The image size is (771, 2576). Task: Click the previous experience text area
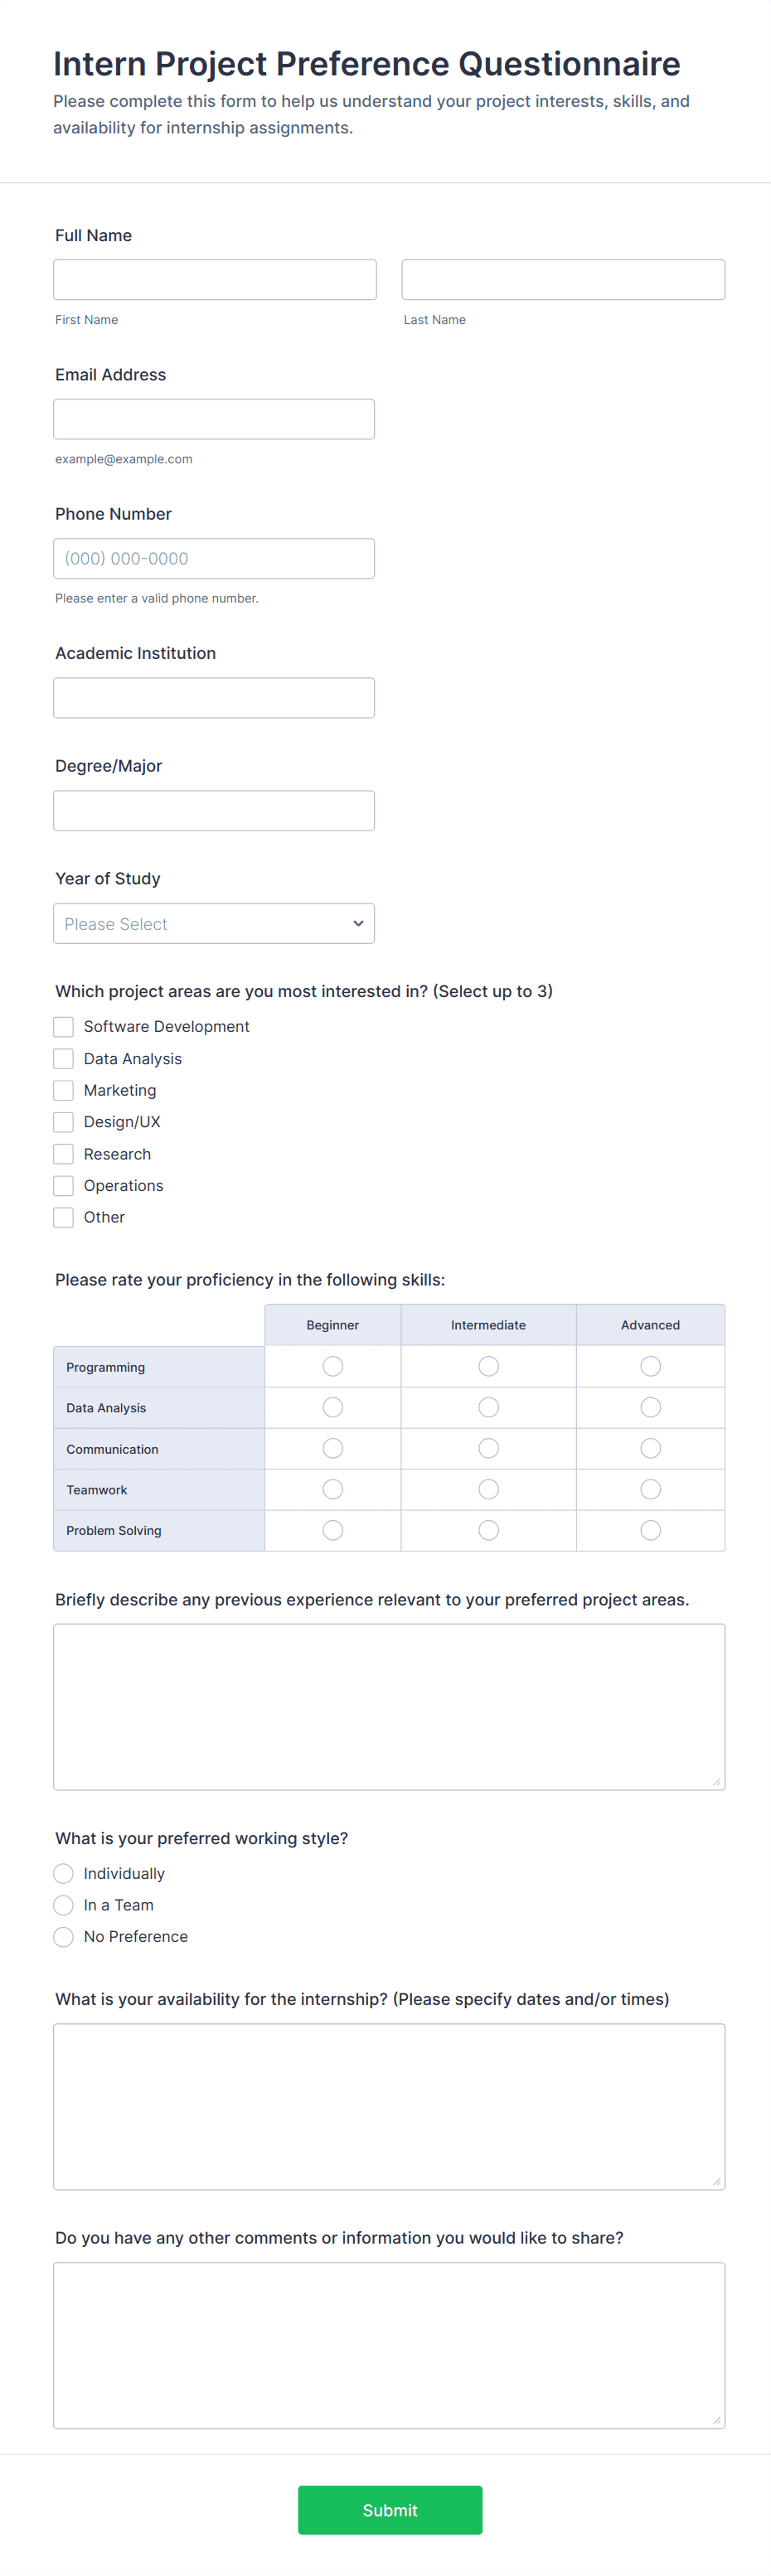(389, 1706)
